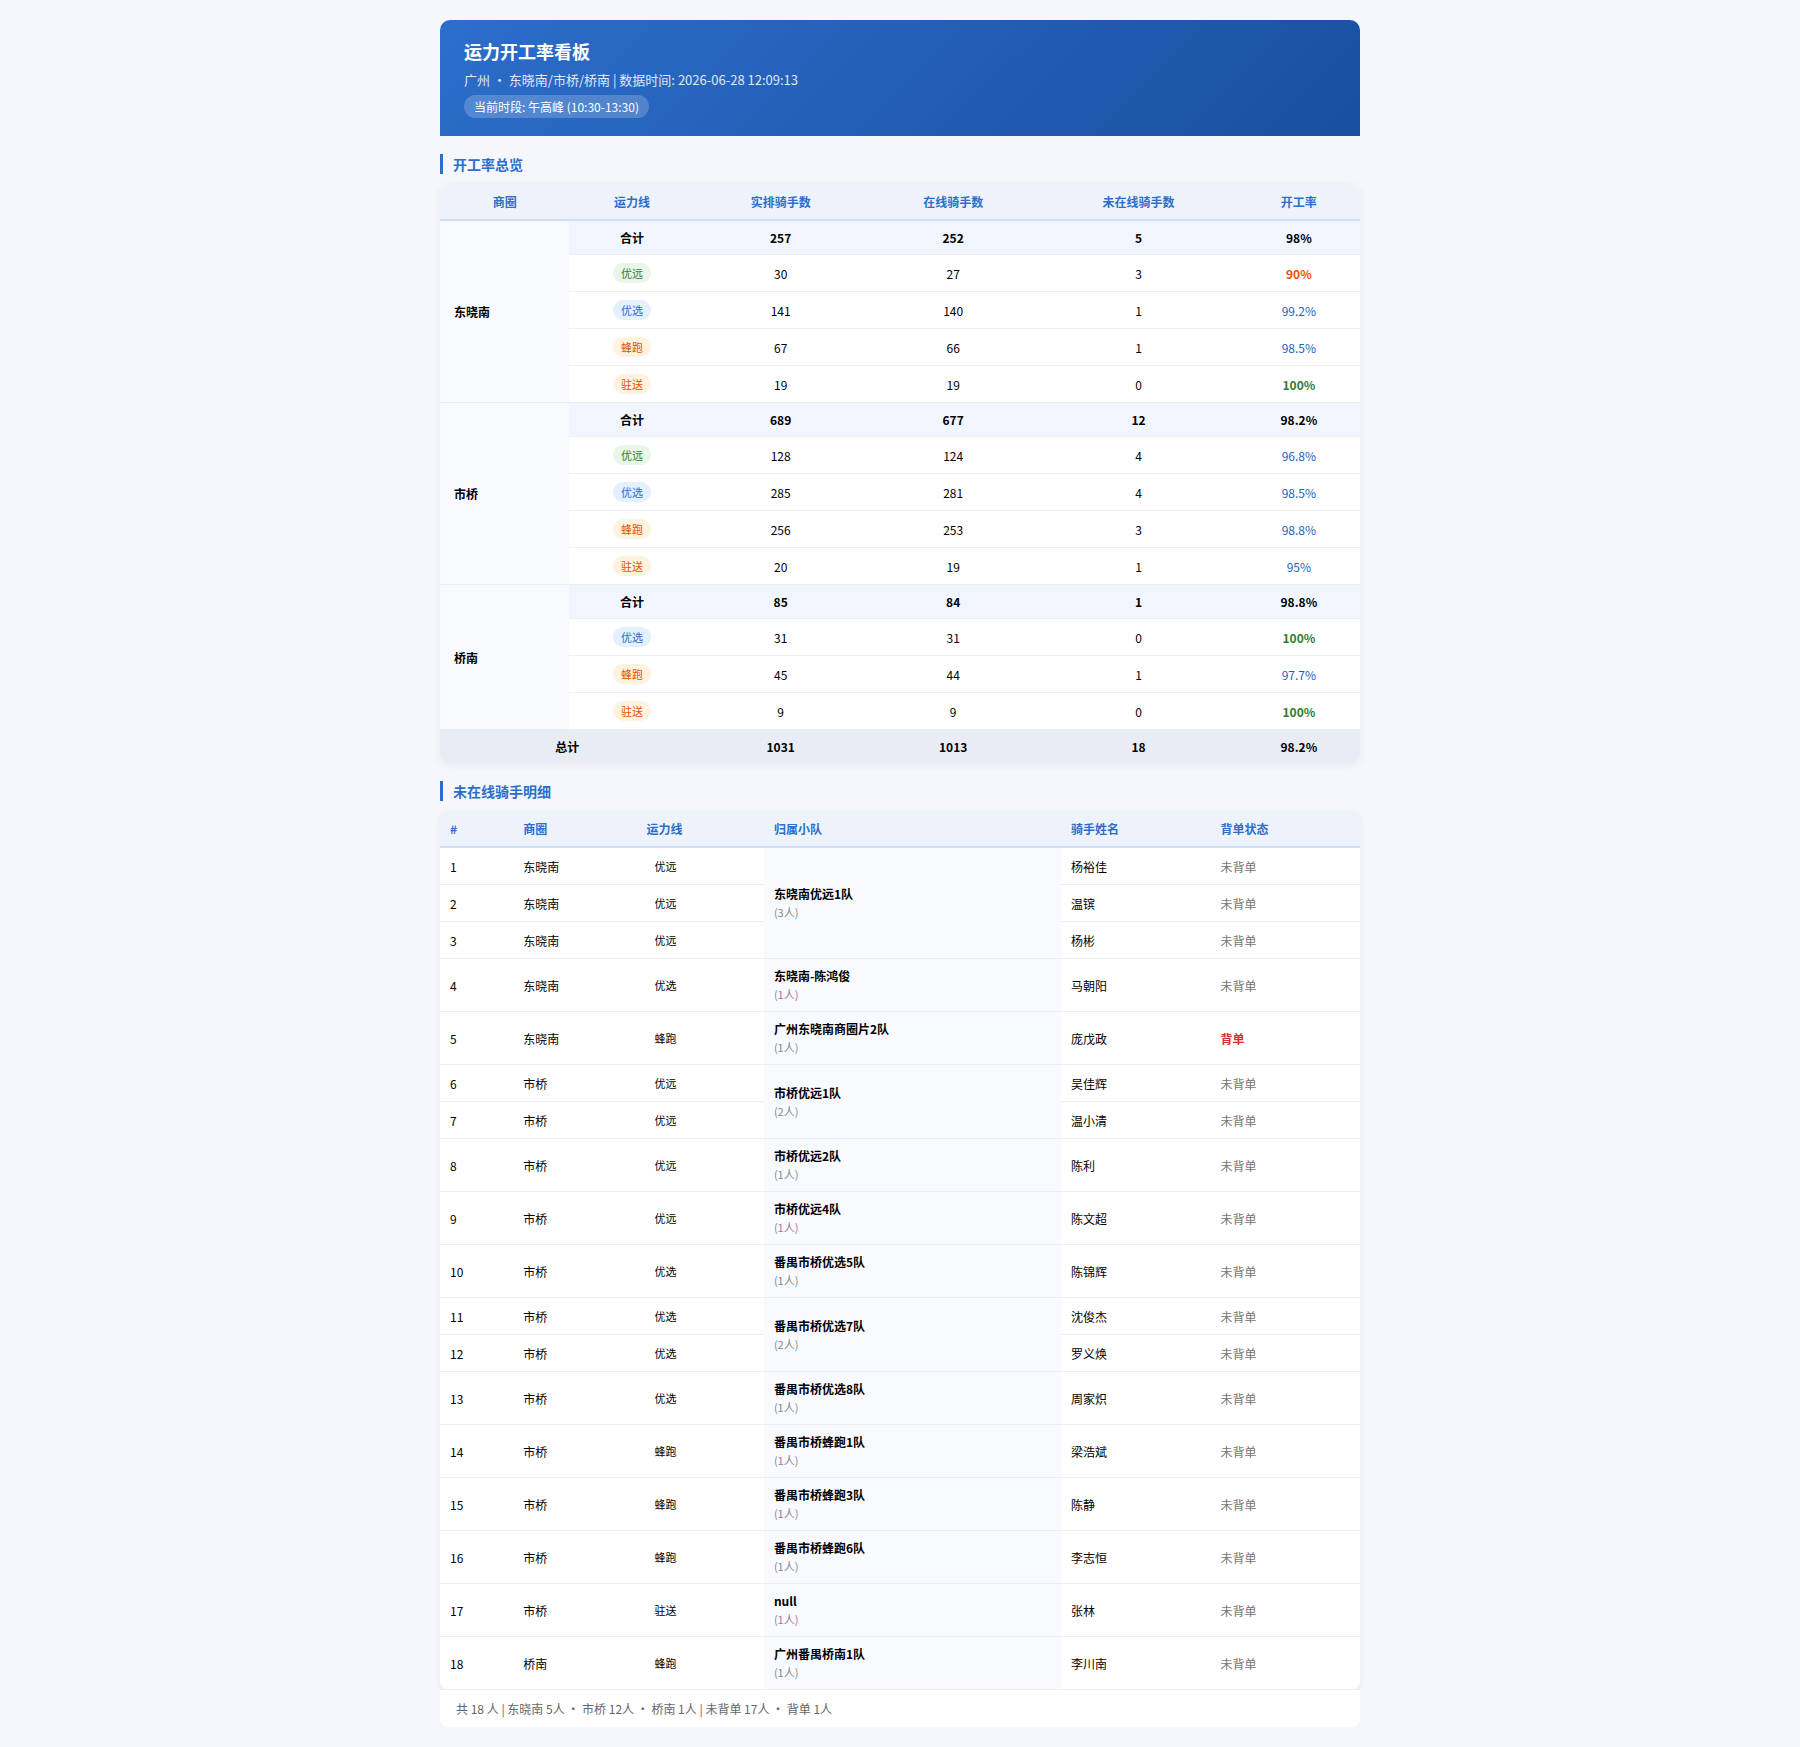Click rider name "周家炽"

pyautogui.click(x=1089, y=1399)
